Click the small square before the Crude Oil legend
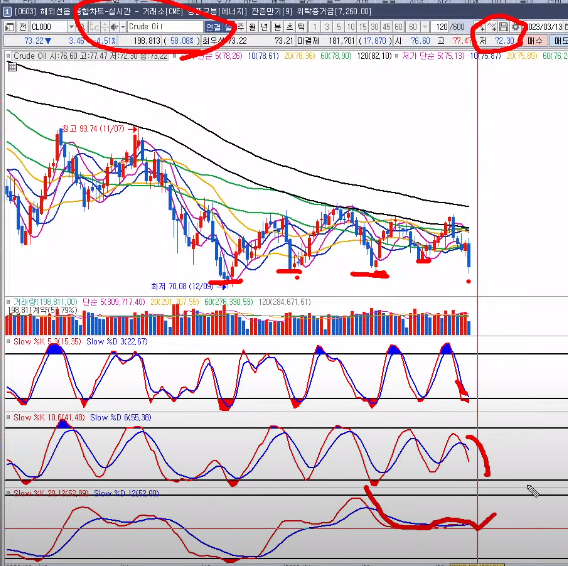Image resolution: width=568 pixels, height=566 pixels. pos(8,56)
